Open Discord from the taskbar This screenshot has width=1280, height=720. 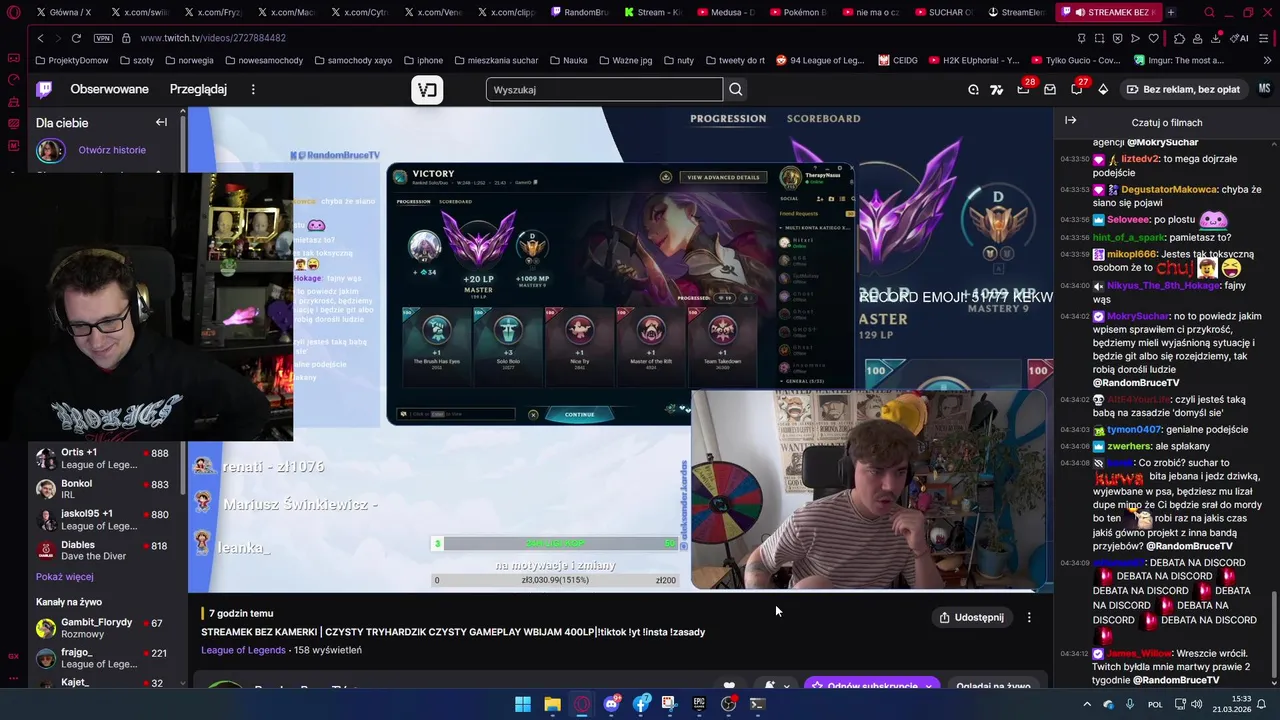(611, 704)
